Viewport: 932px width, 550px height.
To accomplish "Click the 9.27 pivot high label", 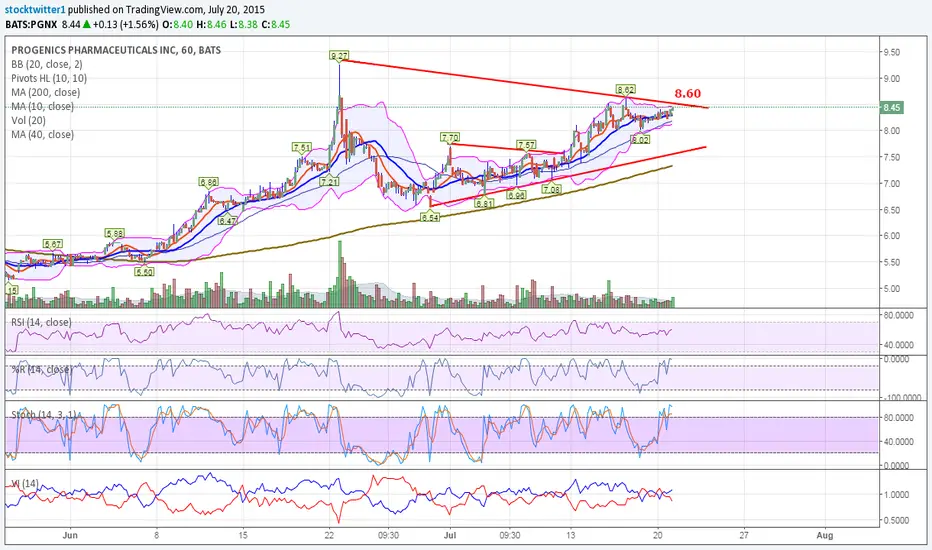I will [339, 56].
